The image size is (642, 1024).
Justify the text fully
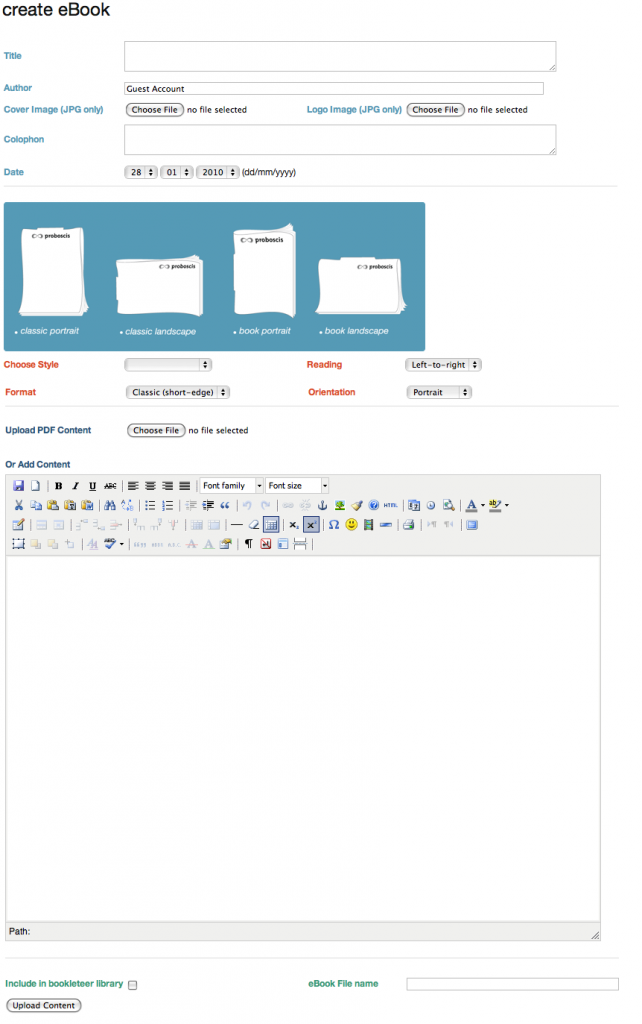point(185,486)
